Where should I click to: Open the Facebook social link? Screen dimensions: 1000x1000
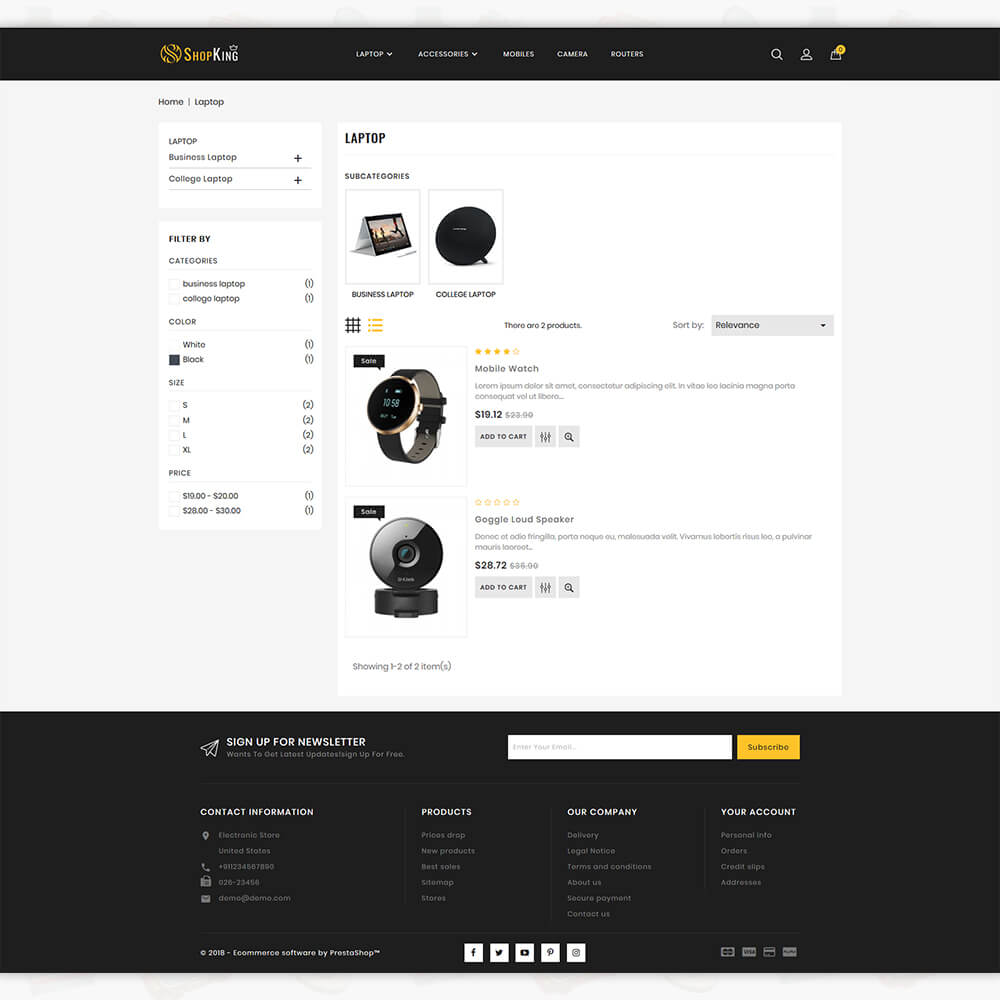(x=474, y=953)
